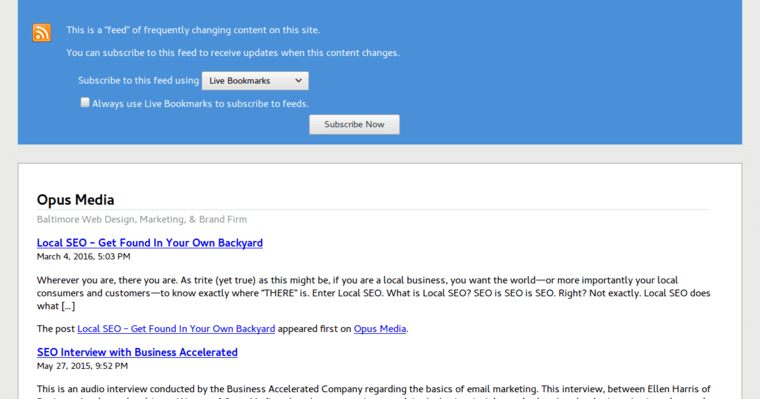
Task: Select the March 4, 2016 date text
Action: [83, 256]
